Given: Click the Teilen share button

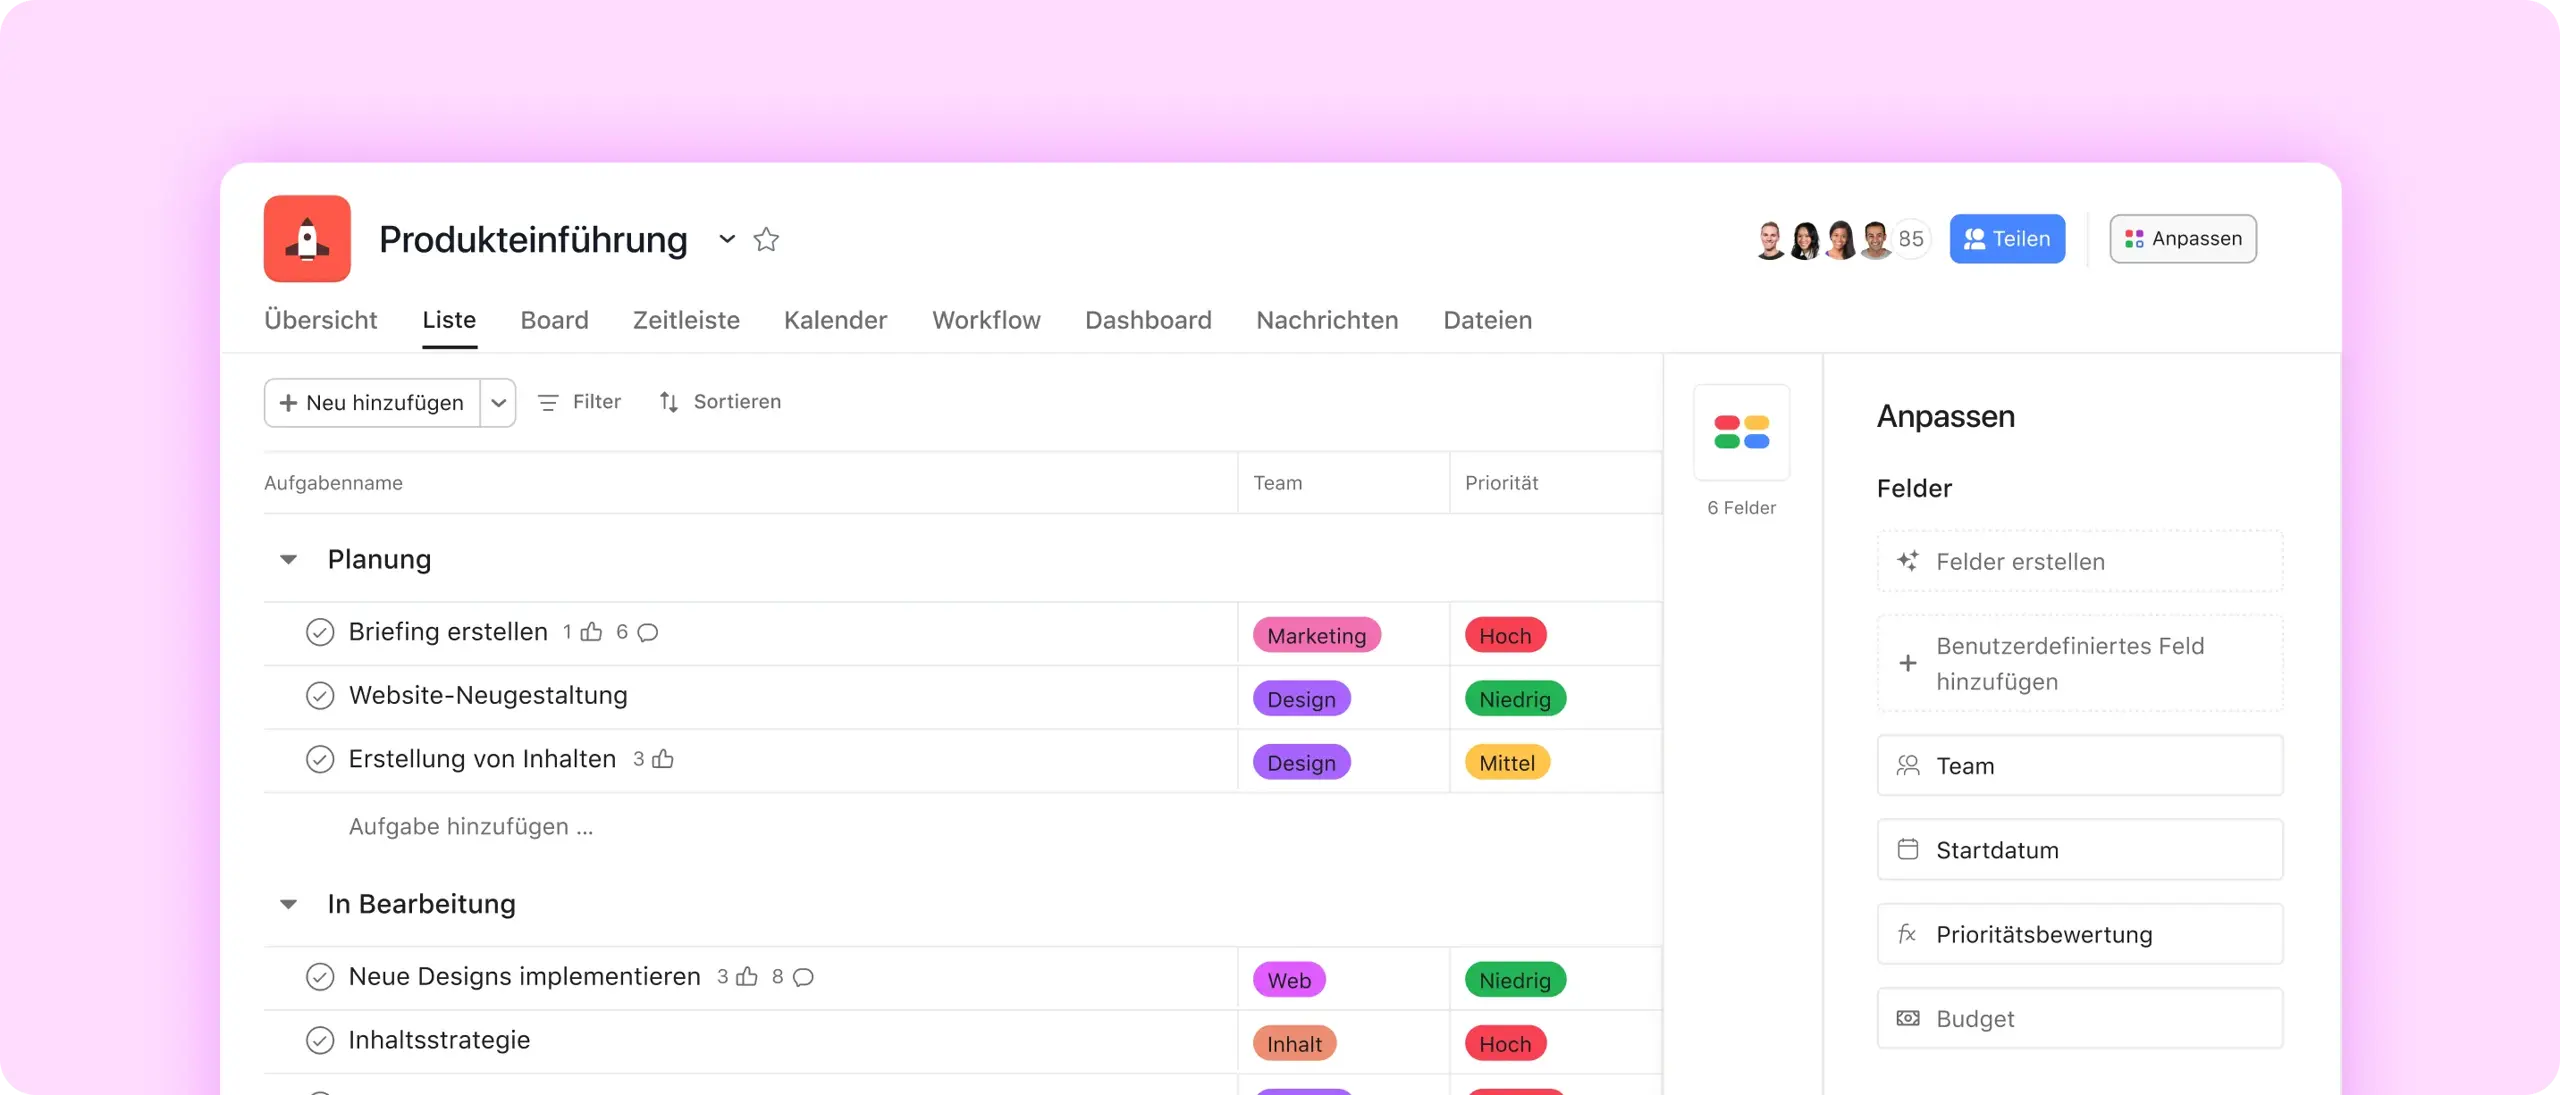Looking at the screenshot, I should pos(2007,239).
